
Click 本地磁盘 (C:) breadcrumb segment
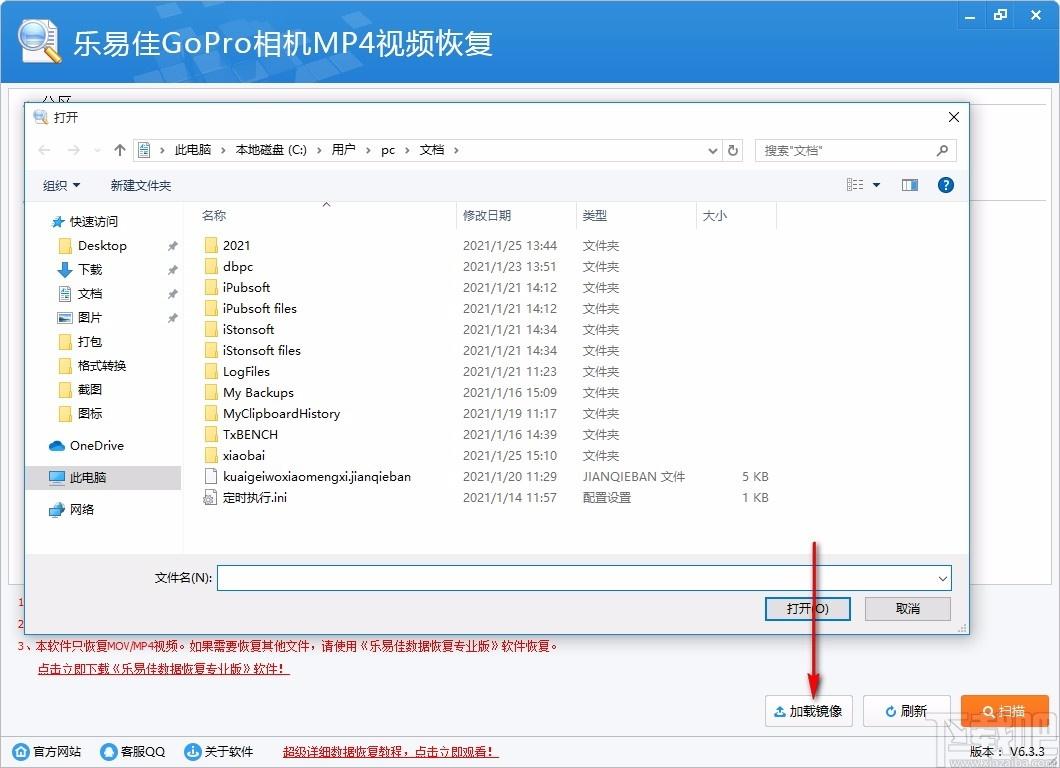(x=270, y=150)
